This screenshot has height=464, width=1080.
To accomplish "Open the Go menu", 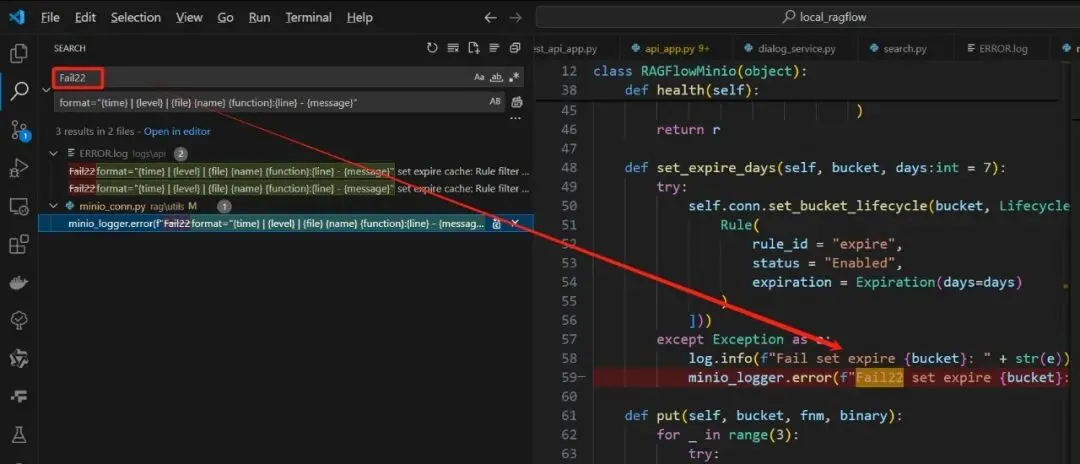I will point(226,17).
